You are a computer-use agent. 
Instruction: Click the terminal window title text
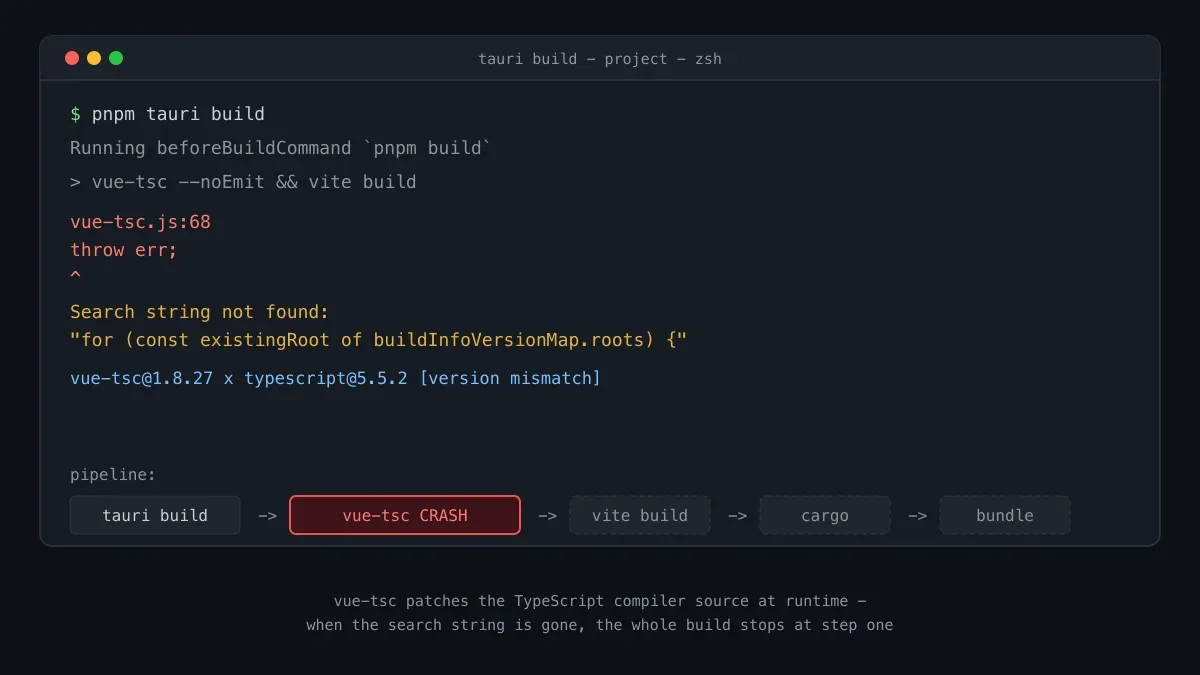tap(600, 58)
